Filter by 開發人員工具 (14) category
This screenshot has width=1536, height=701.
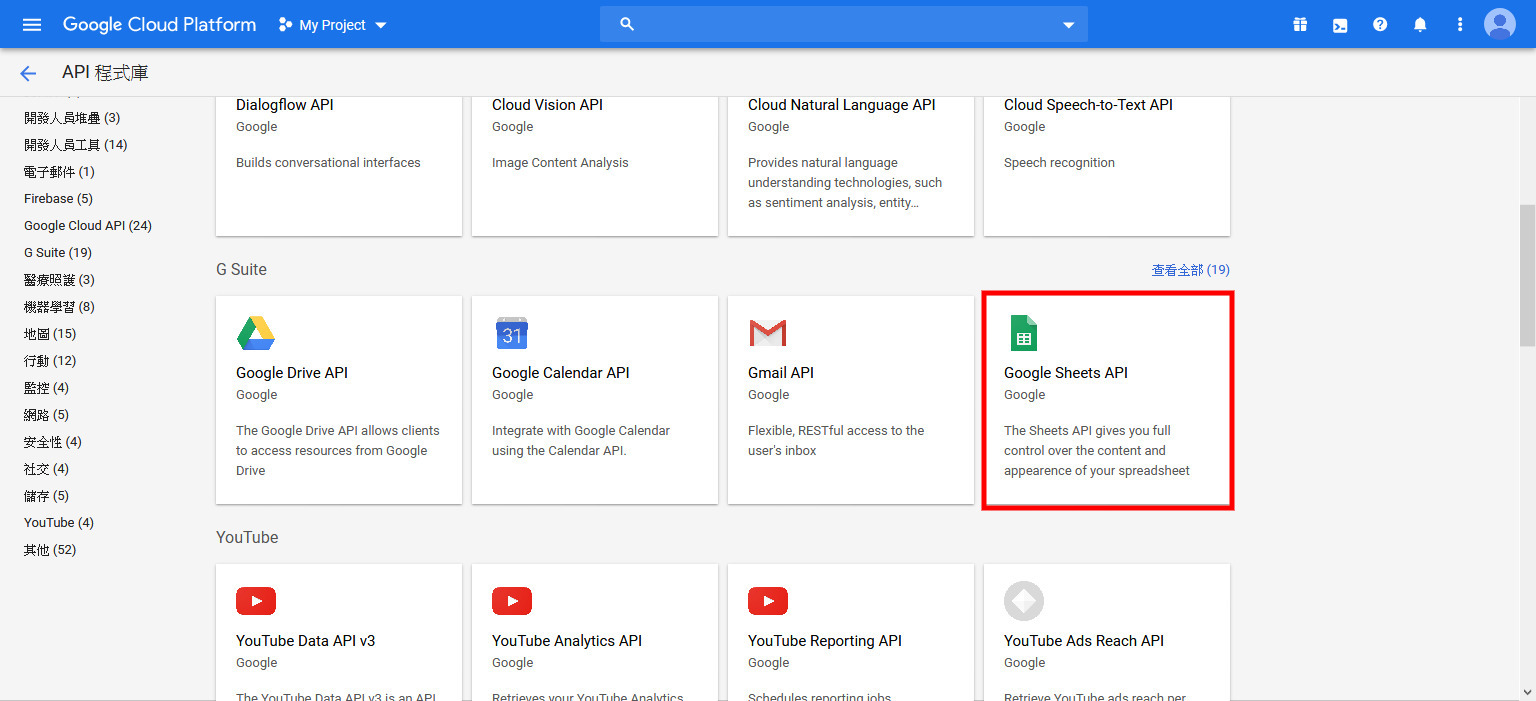point(76,145)
